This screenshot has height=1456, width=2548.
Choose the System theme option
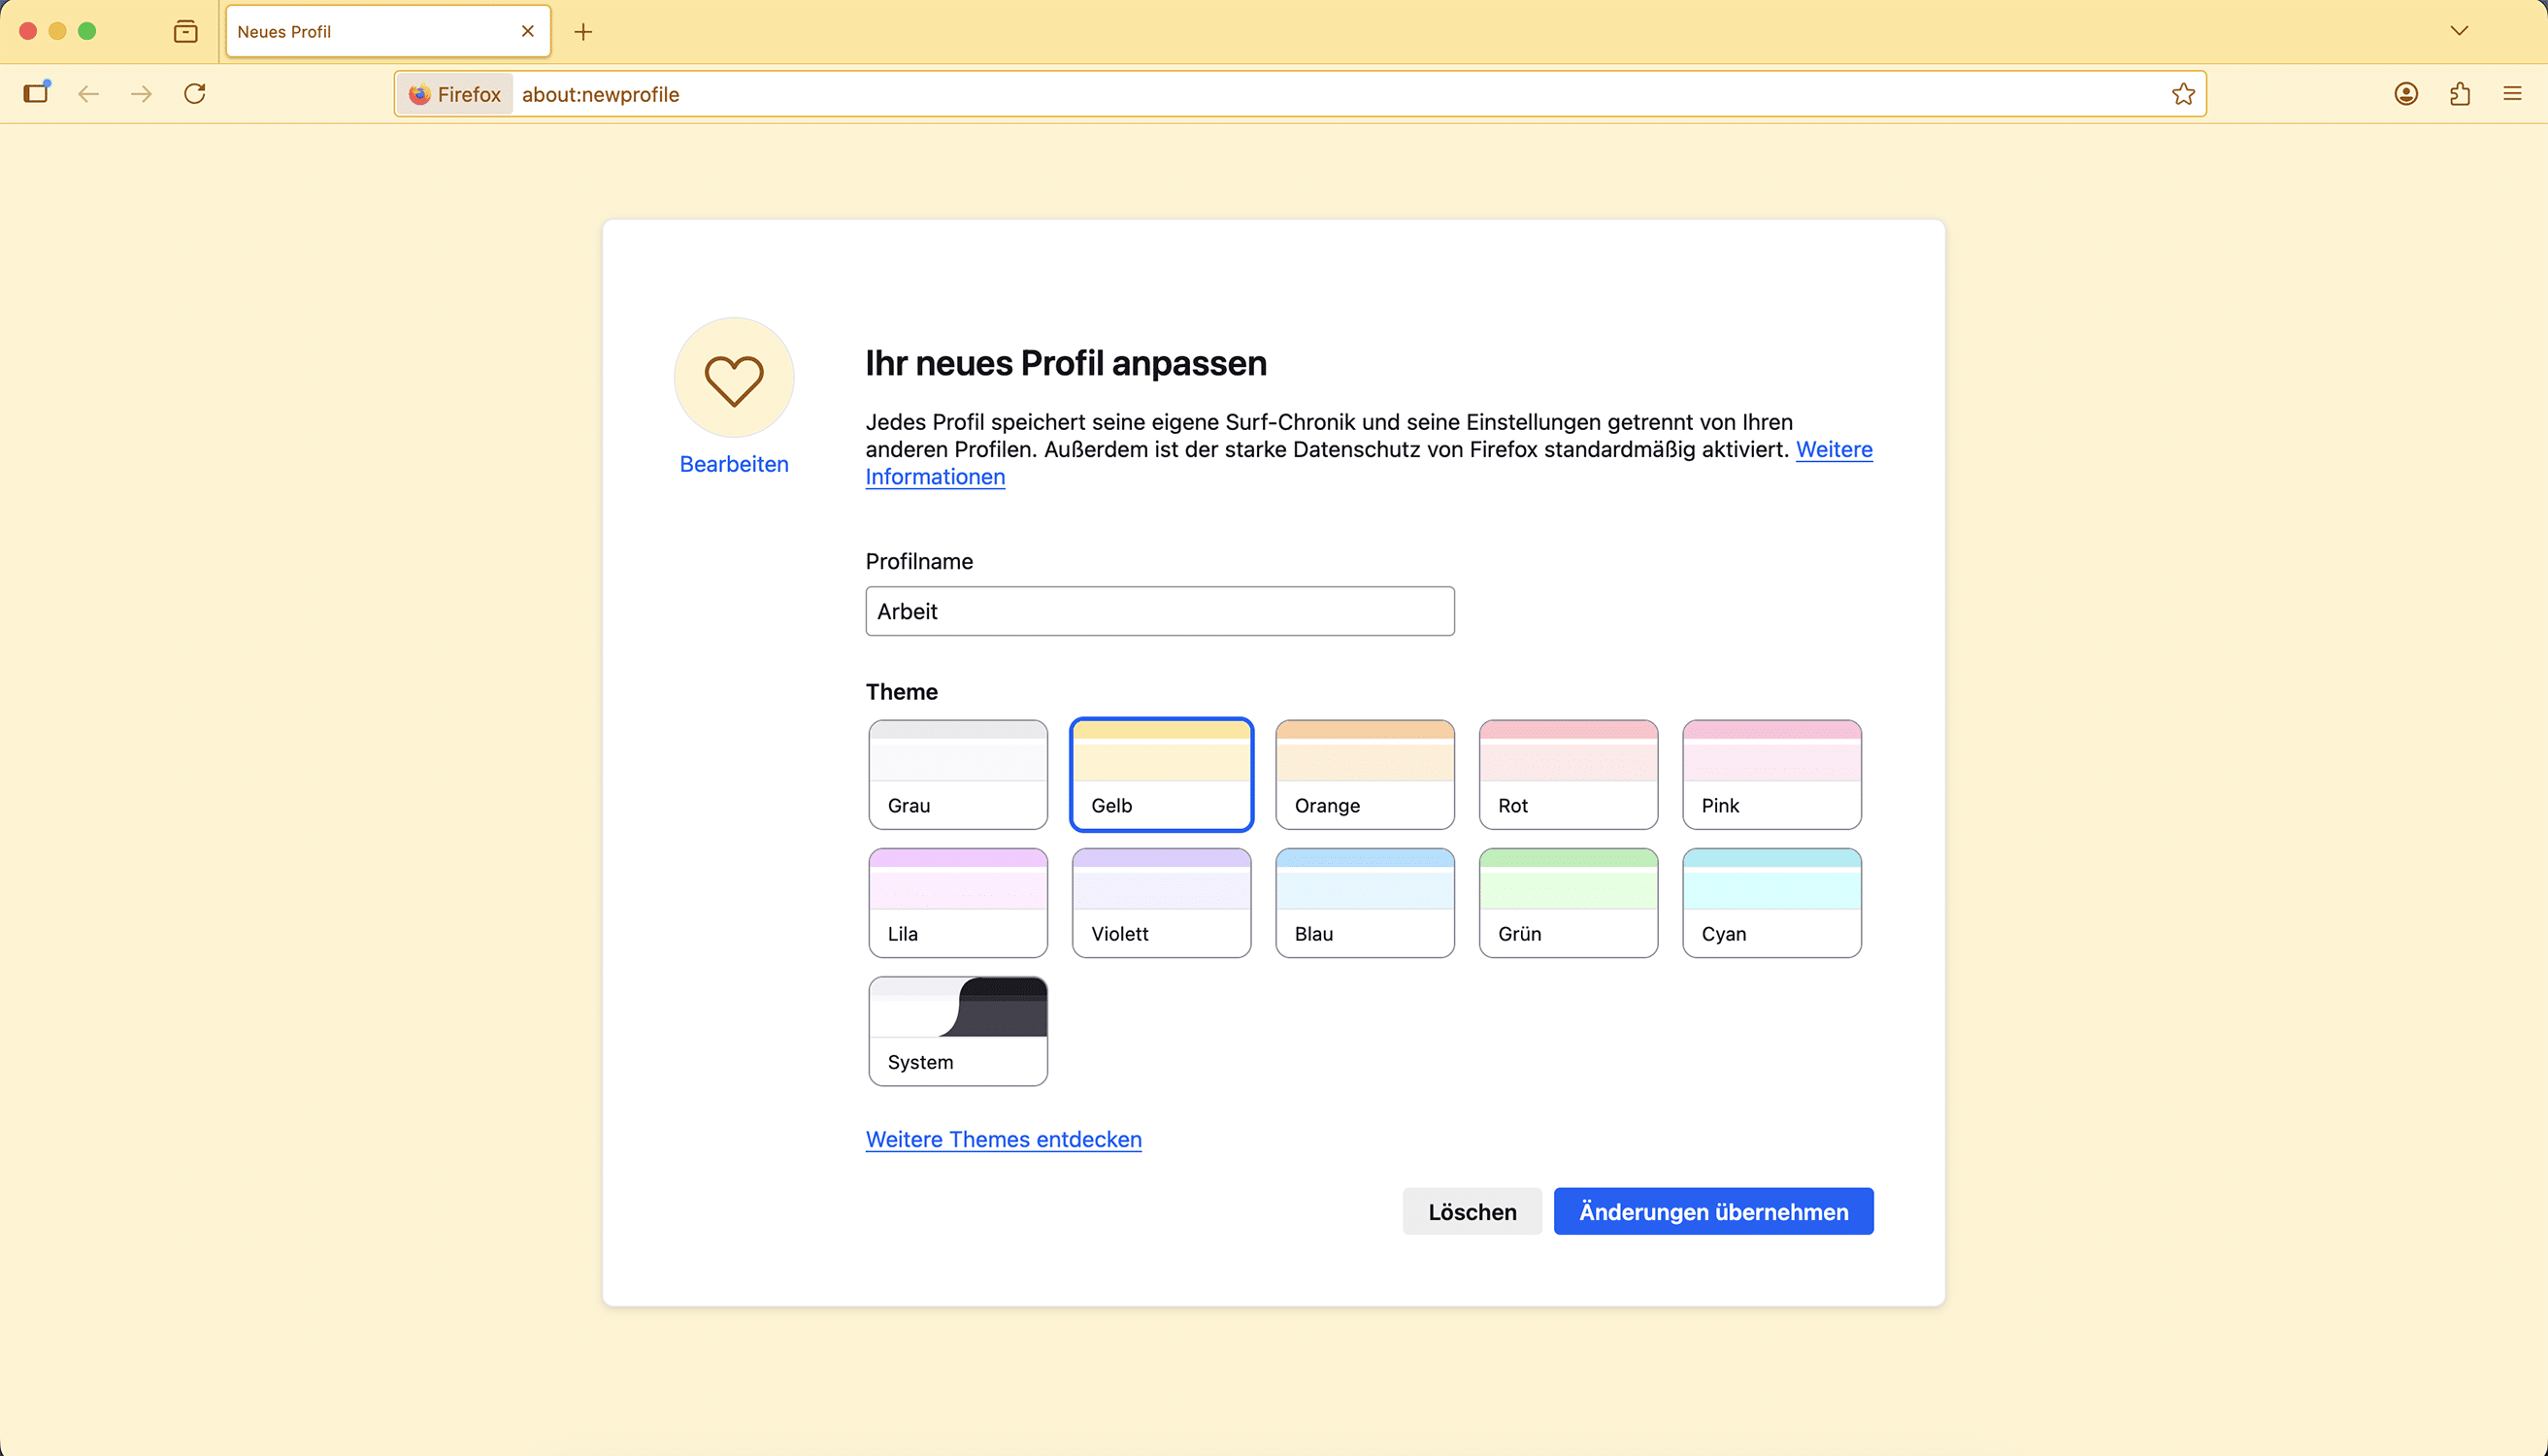(x=958, y=1031)
